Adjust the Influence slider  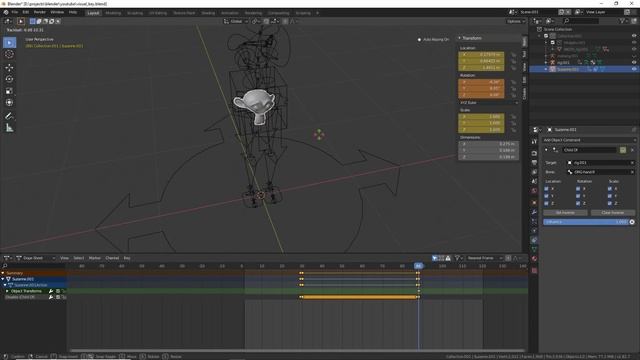pos(586,222)
